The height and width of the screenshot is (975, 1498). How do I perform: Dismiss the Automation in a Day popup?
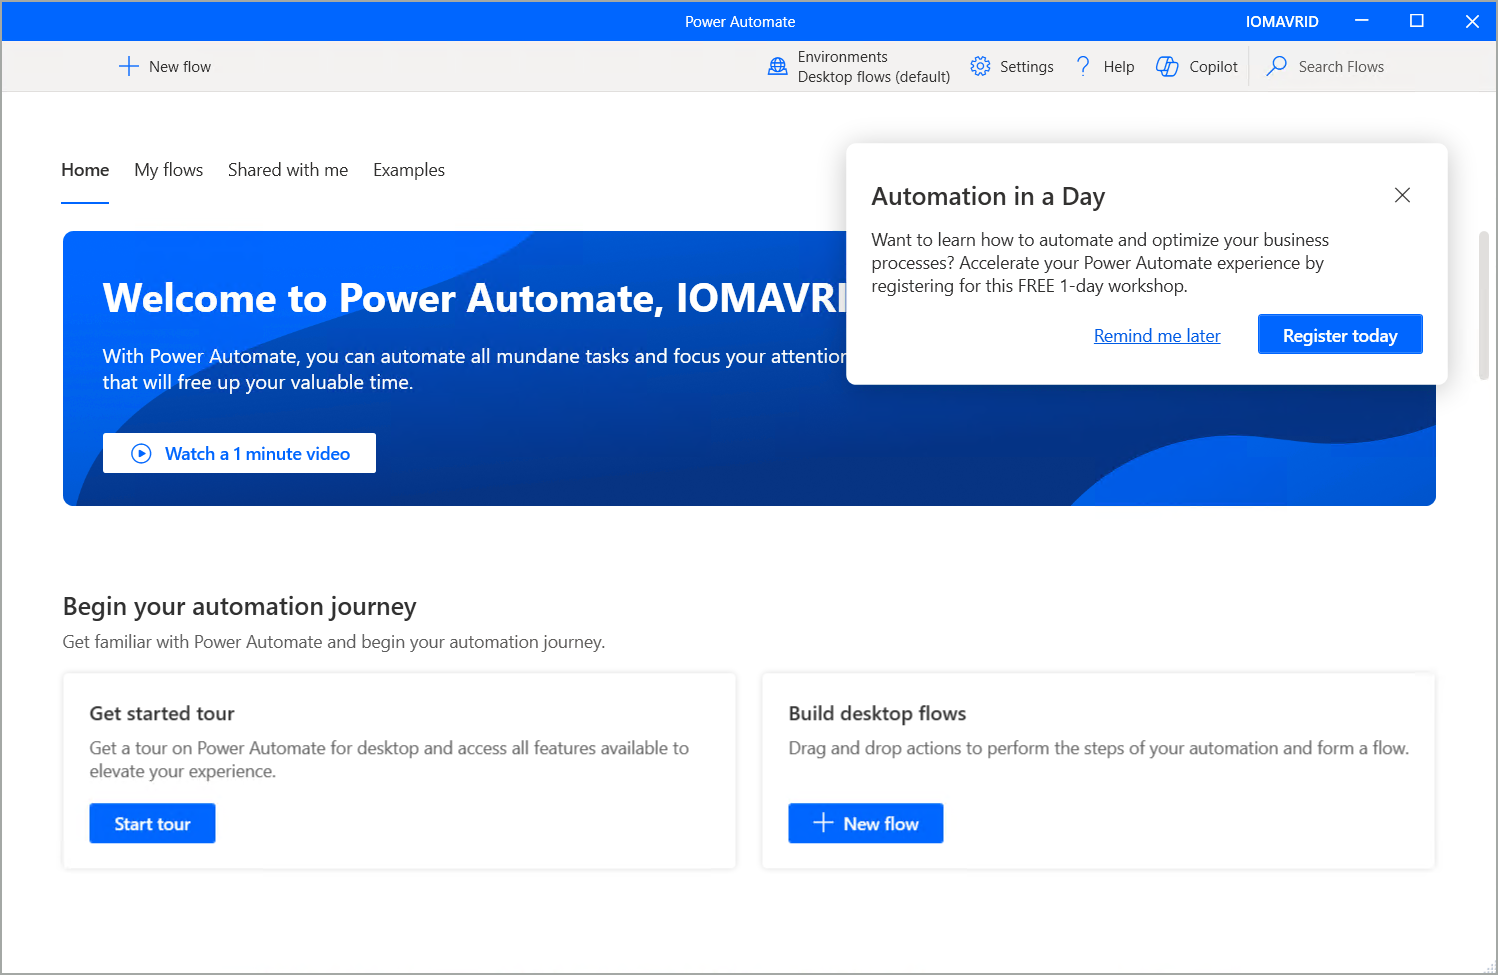coord(1402,195)
